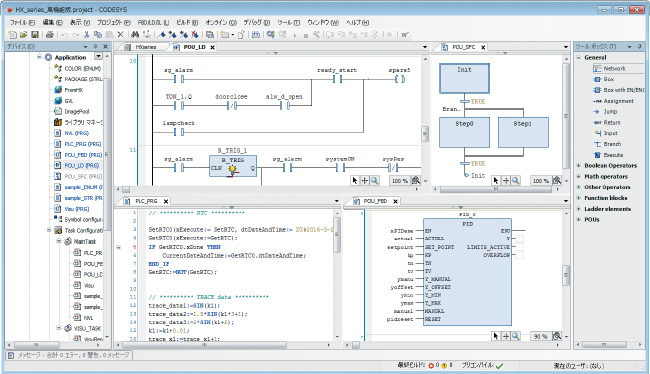650x374 pixels.
Task: Open the Library Manager tree item
Action: tap(78, 122)
